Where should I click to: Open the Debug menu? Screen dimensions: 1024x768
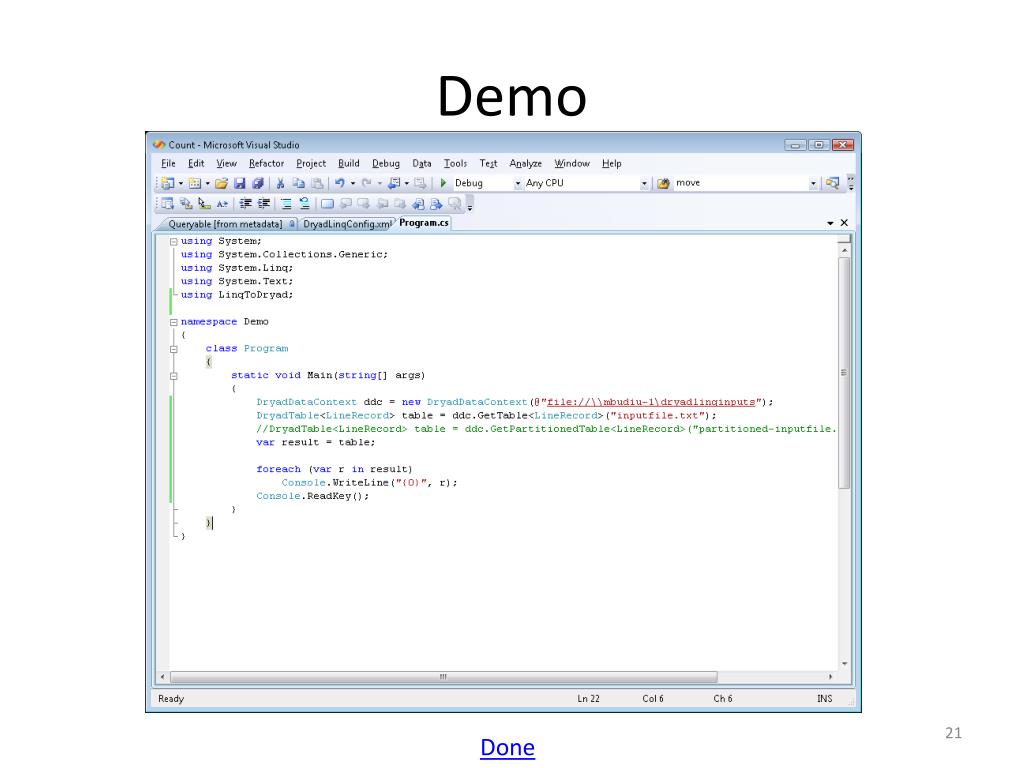(x=386, y=163)
